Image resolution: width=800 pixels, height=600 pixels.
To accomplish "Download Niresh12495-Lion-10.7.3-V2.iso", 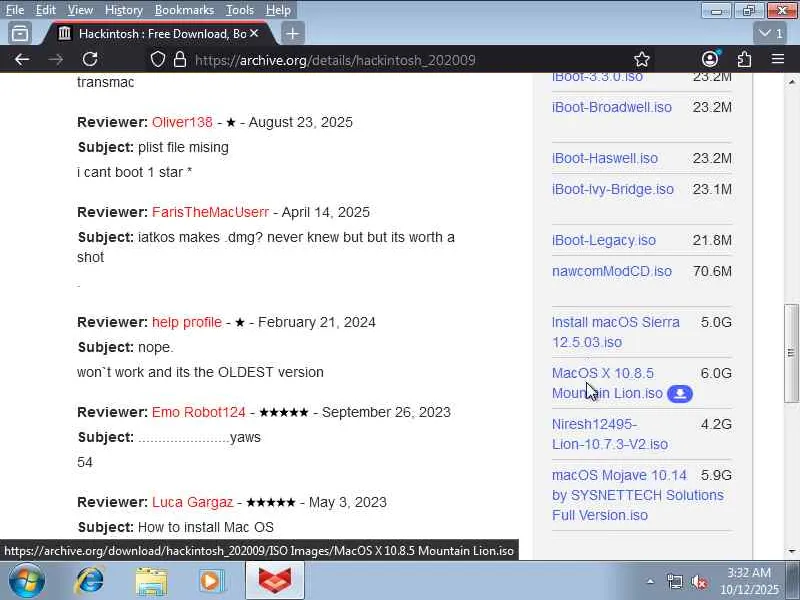I will point(610,434).
